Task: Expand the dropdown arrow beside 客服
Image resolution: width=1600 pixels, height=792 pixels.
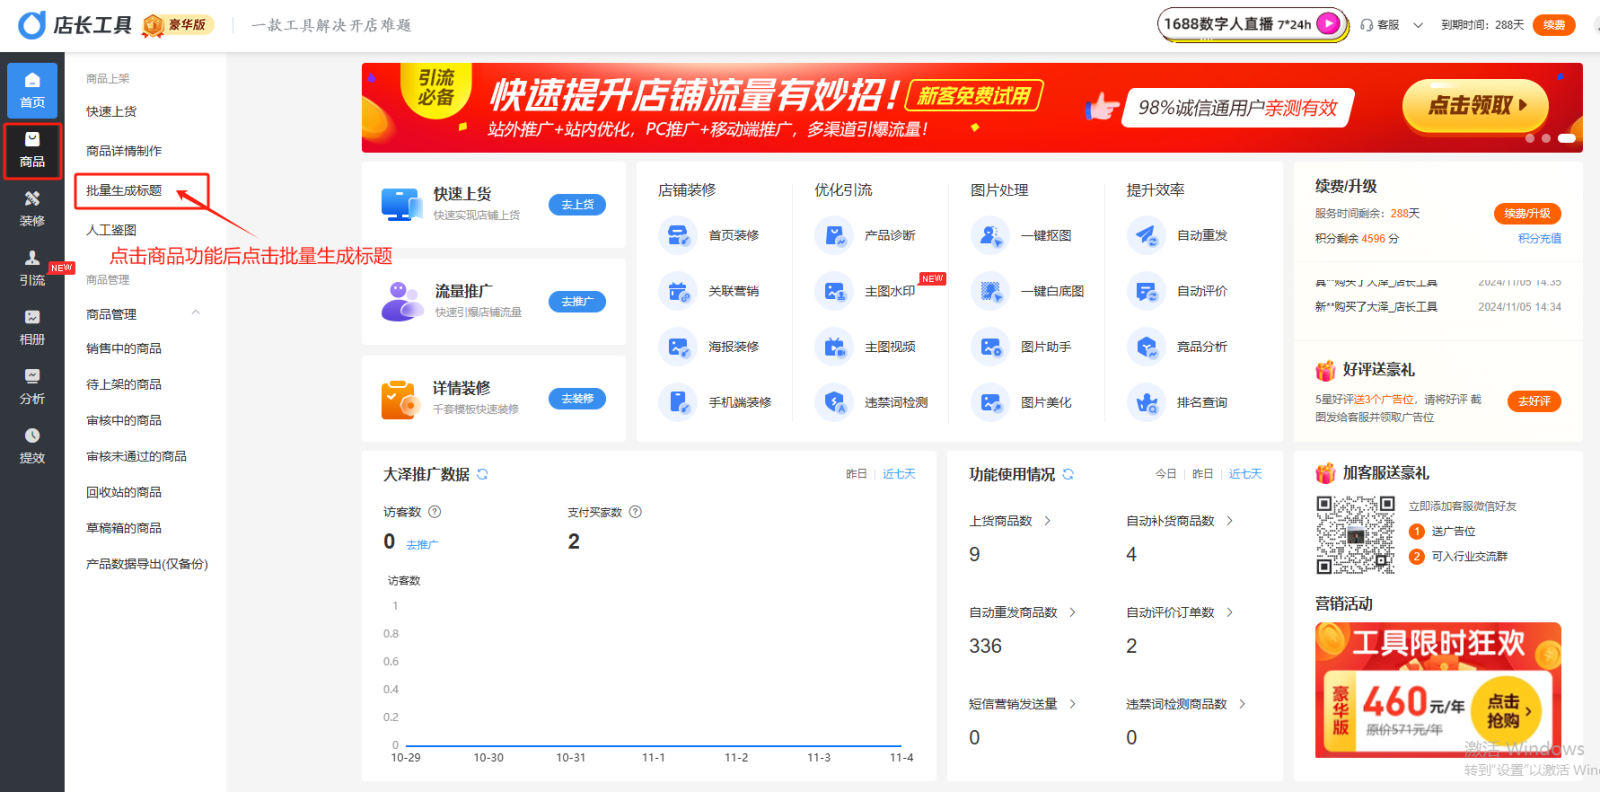Action: (1418, 25)
